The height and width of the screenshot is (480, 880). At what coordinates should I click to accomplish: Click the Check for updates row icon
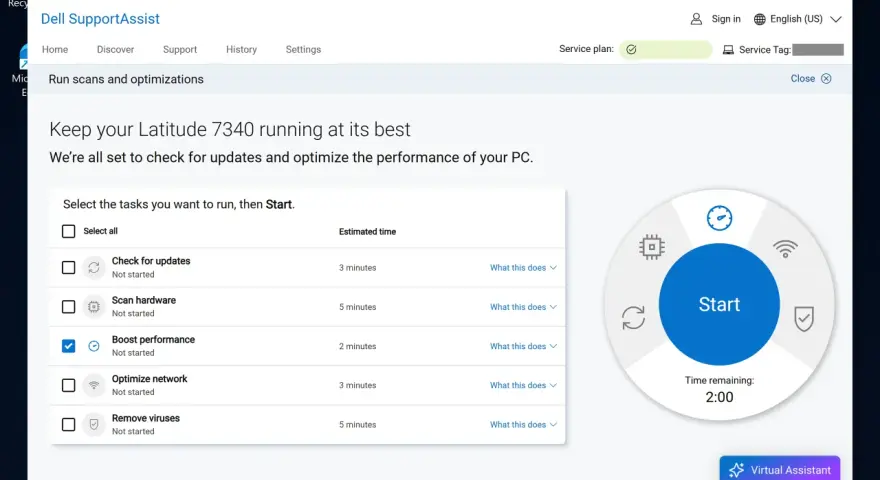coord(94,268)
